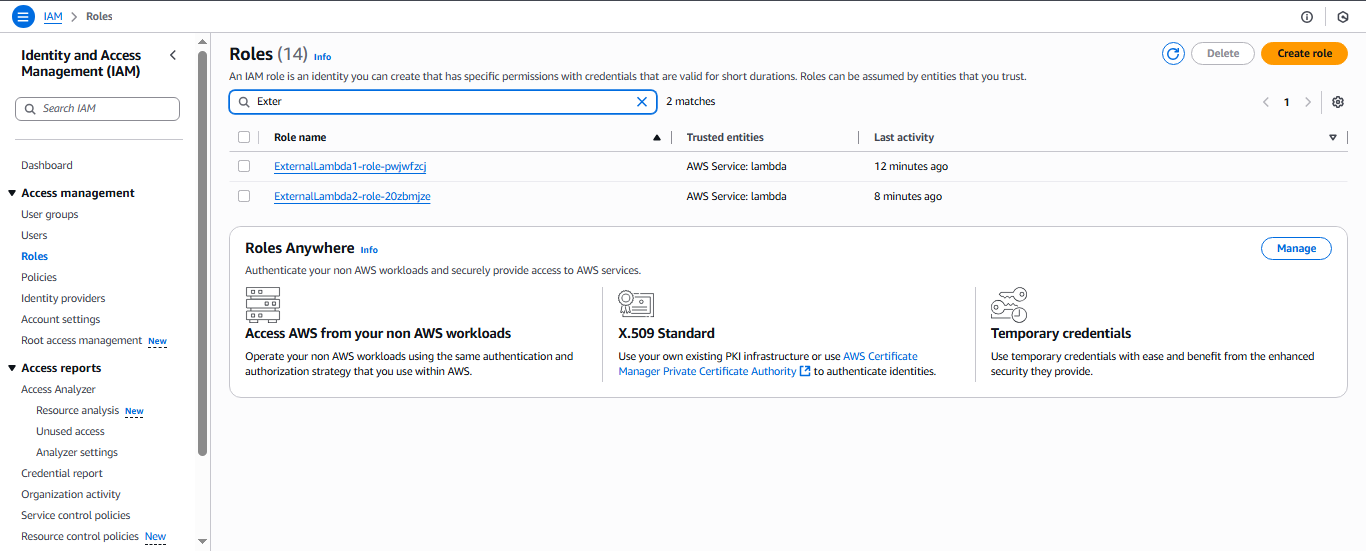Collapse the Access reports section
The image size is (1366, 551).
point(12,368)
